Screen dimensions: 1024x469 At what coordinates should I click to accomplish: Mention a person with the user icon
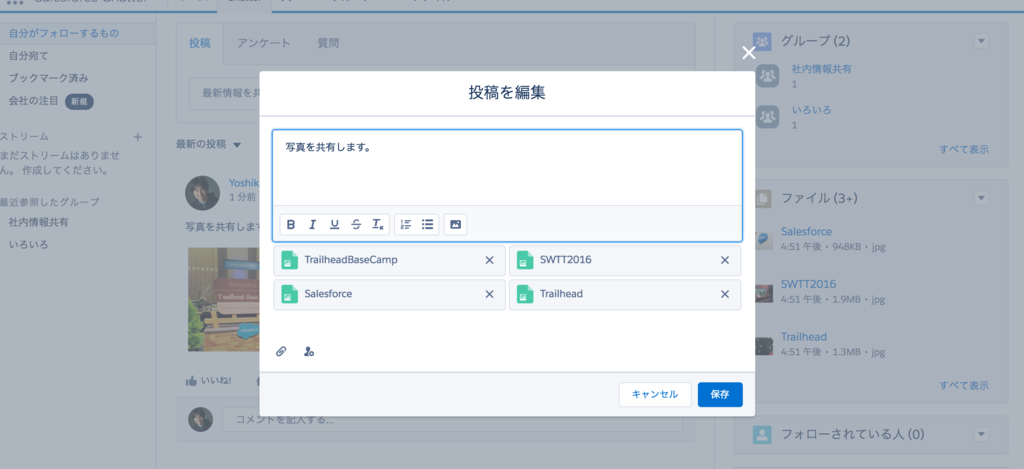point(309,351)
